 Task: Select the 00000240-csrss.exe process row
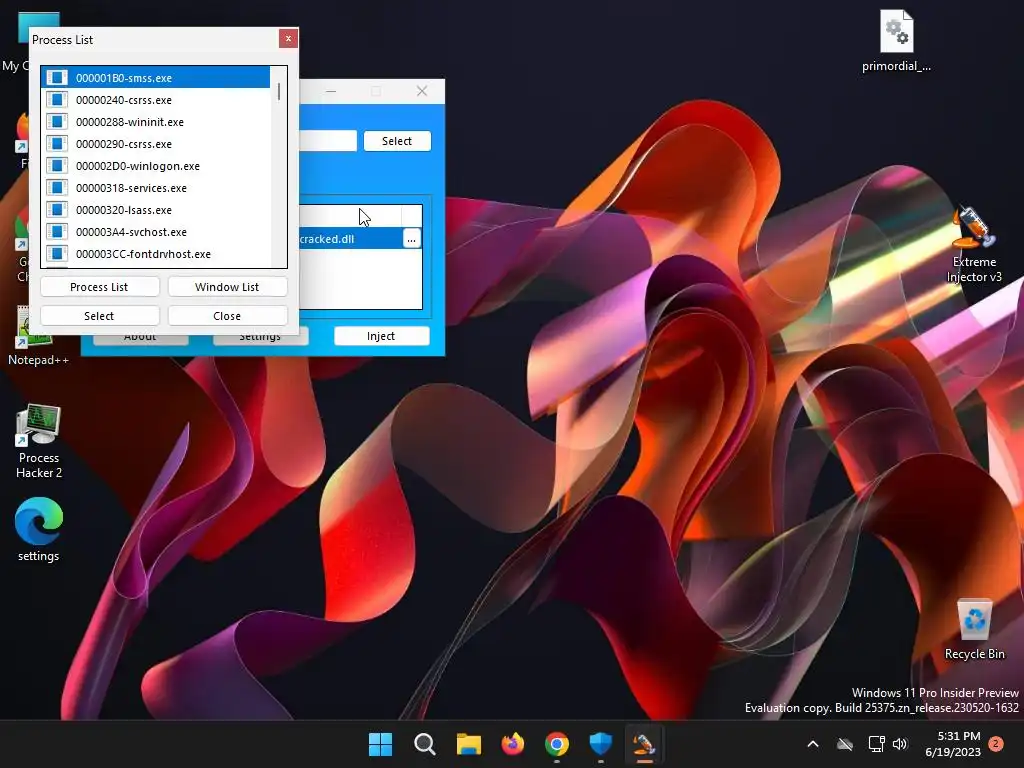[155, 100]
